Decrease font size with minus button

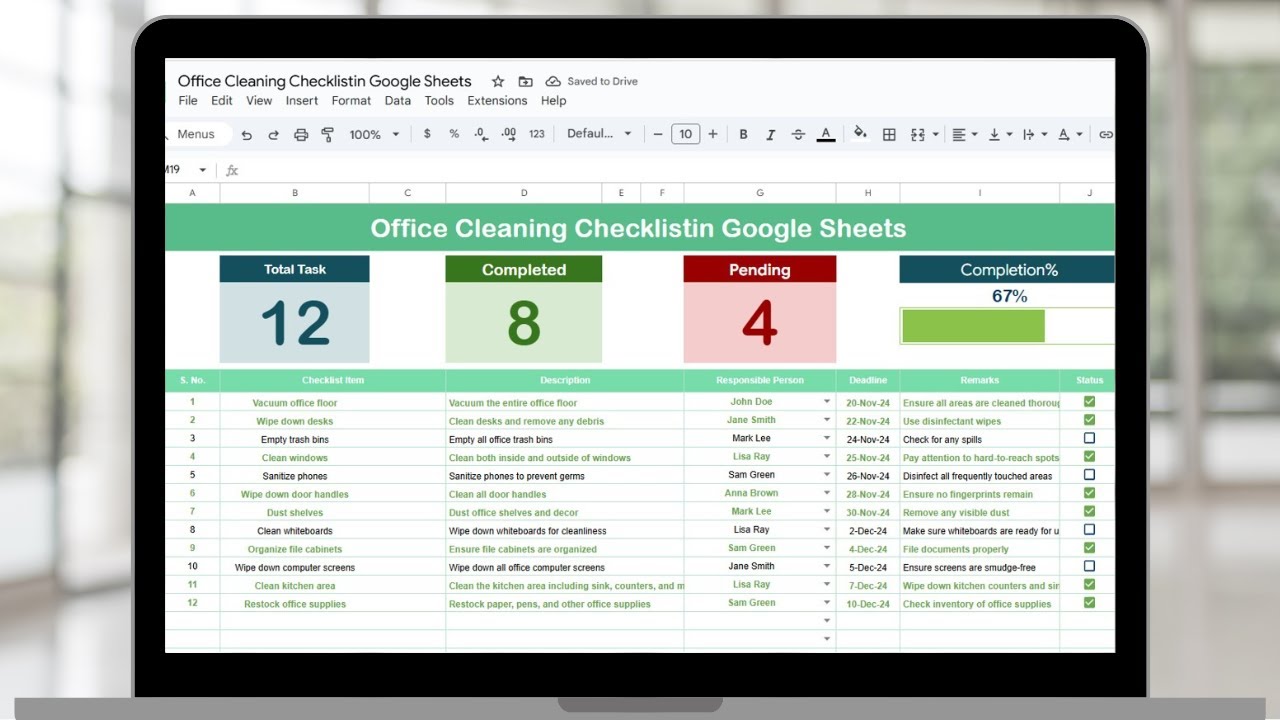click(658, 134)
